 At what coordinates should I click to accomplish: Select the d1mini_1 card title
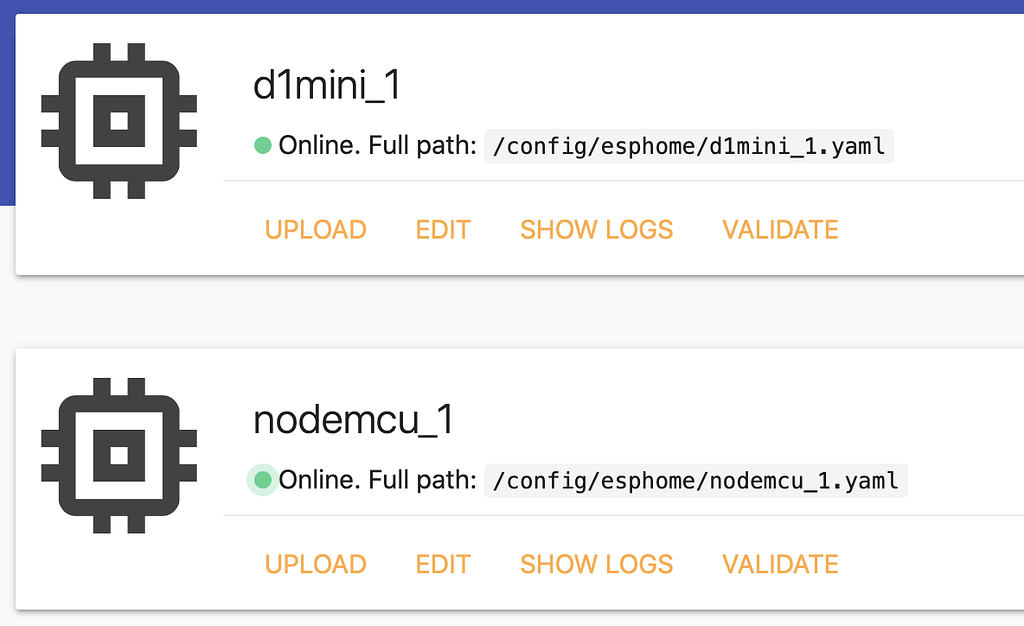click(327, 86)
